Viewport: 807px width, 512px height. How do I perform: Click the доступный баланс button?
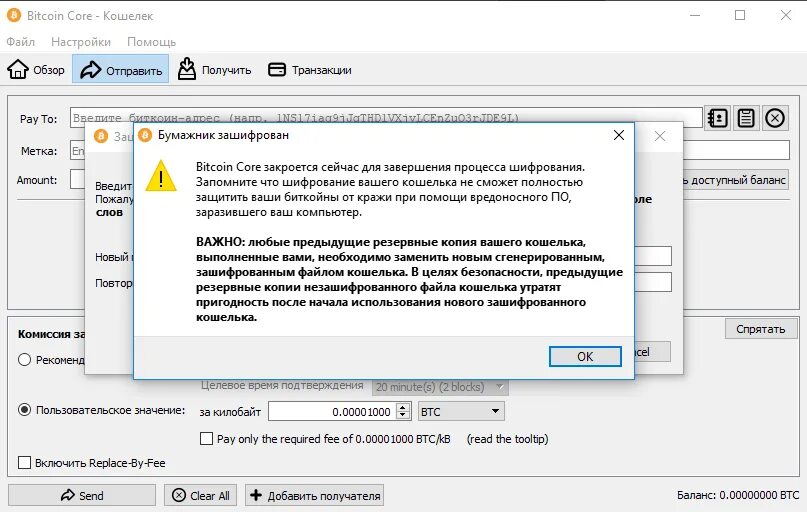coord(736,180)
